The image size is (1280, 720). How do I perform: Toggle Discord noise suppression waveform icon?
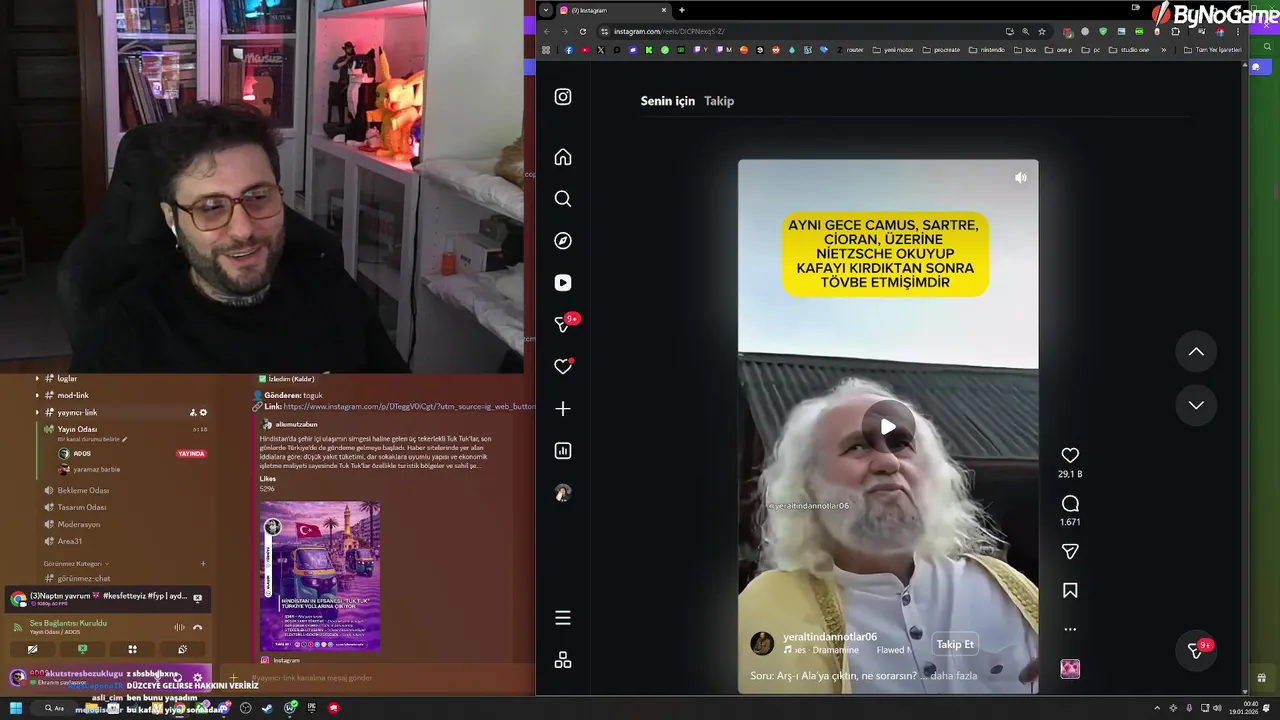[x=180, y=627]
